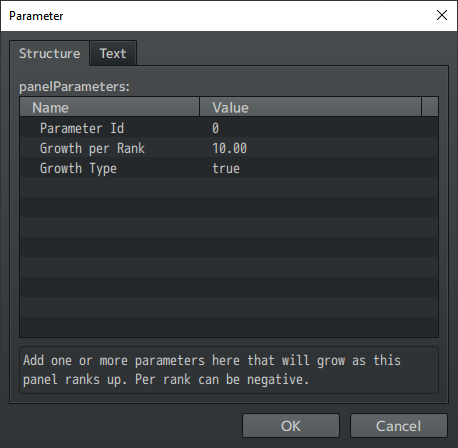Click an empty middle row of the table
The image size is (458, 448).
[x=229, y=247]
